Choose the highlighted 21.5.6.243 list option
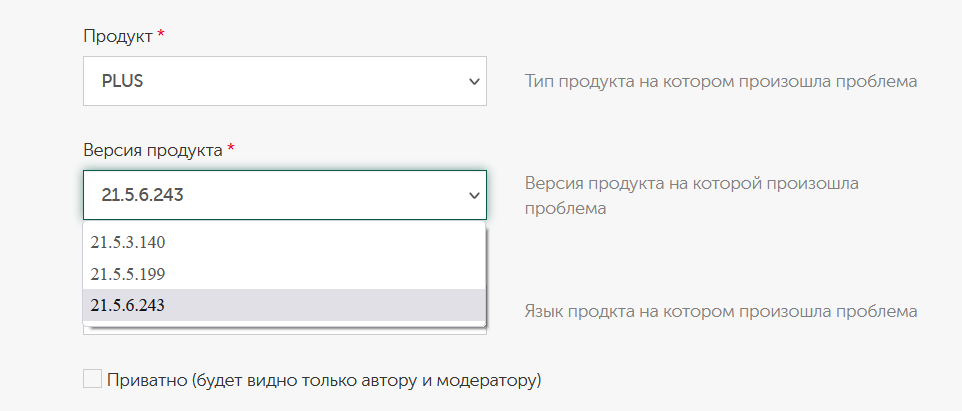962x411 pixels. tap(284, 305)
